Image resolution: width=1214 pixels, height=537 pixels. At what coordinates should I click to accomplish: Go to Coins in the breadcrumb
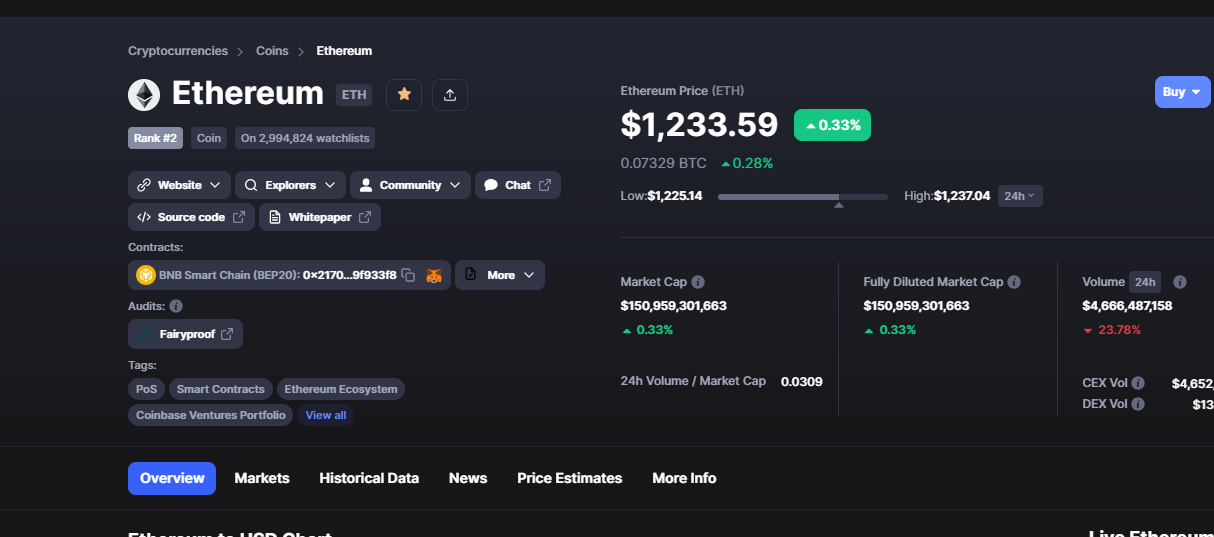[272, 51]
